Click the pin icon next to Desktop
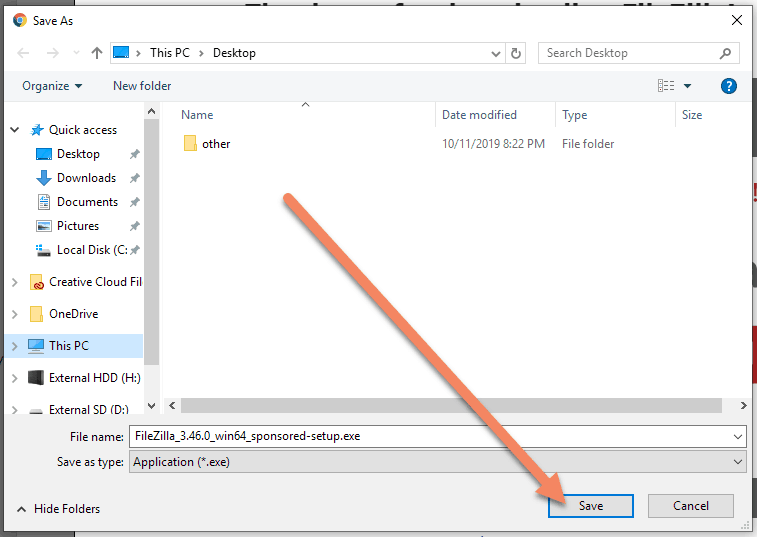The height and width of the screenshot is (537, 757). (135, 154)
